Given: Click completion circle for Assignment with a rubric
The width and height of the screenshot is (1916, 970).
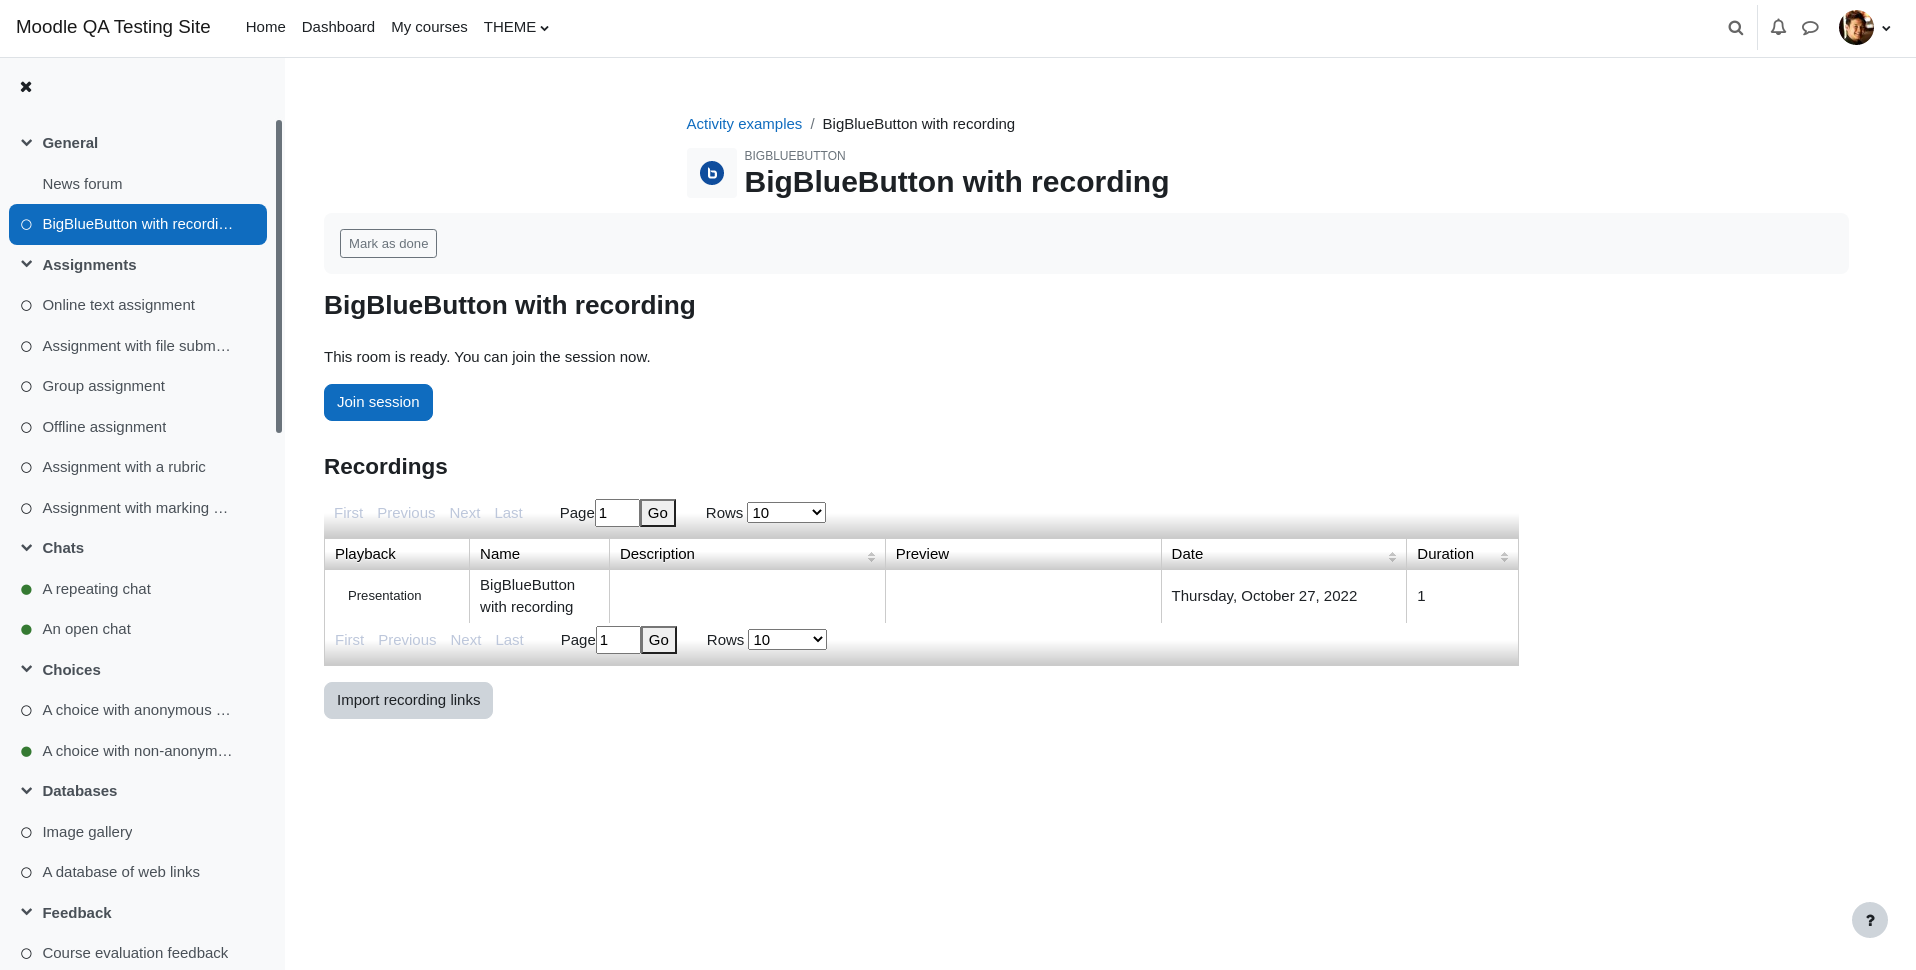Looking at the screenshot, I should (x=26, y=468).
